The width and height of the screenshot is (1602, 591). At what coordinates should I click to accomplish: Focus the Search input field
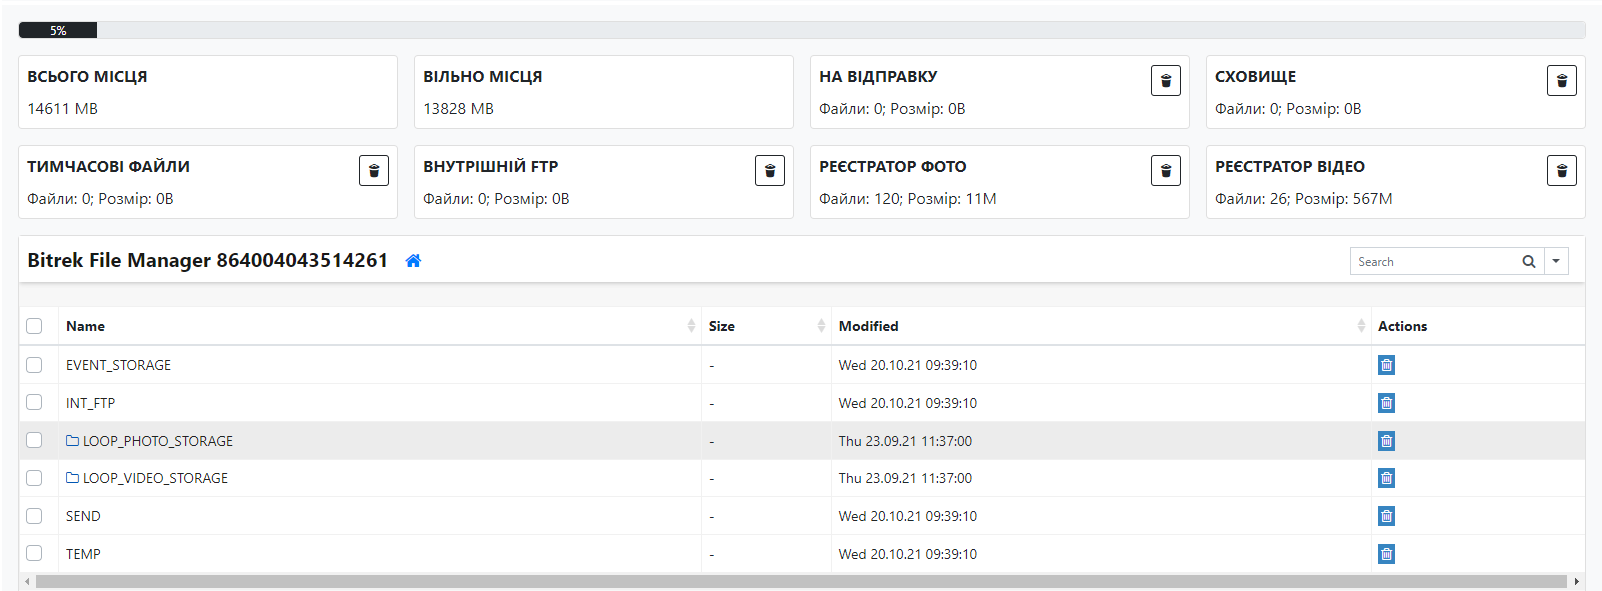point(1432,262)
